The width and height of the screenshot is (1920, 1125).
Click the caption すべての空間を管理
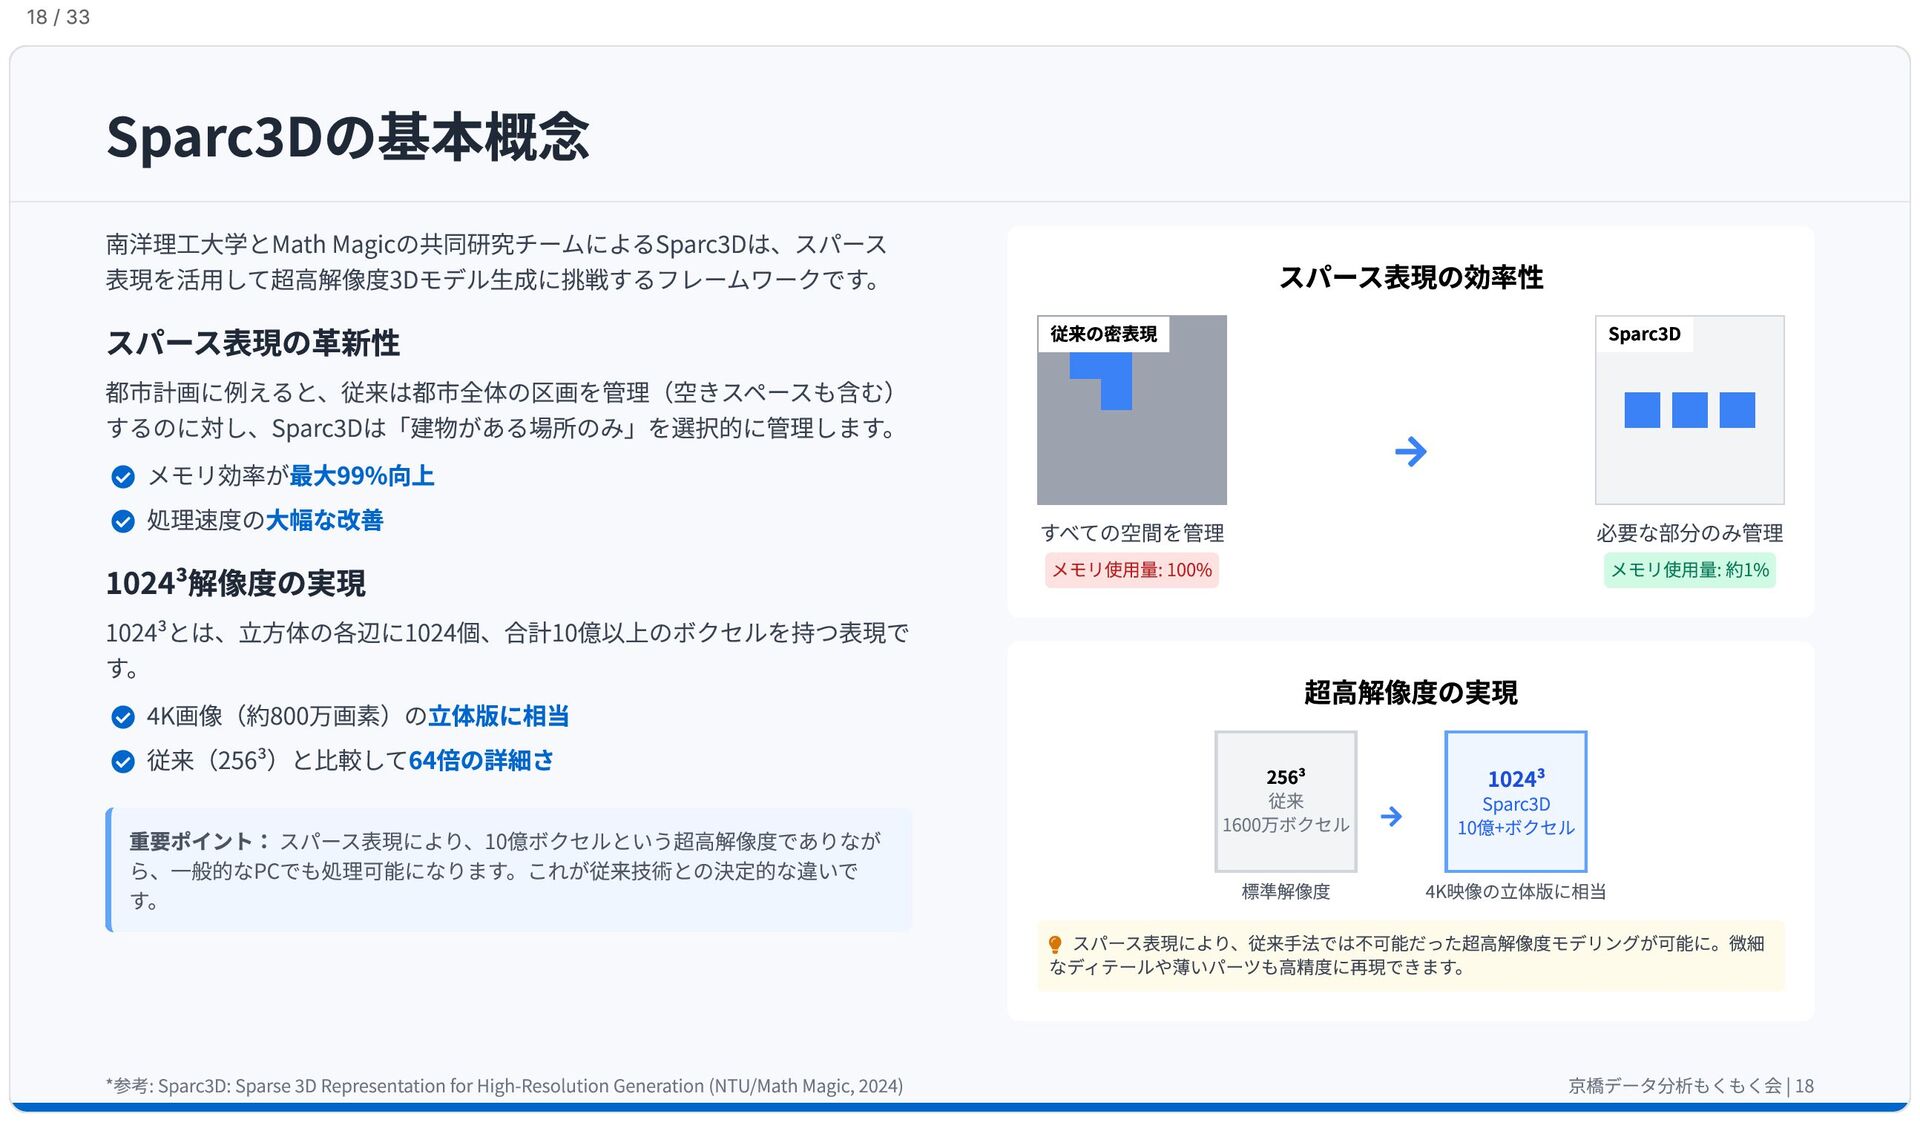click(1132, 533)
